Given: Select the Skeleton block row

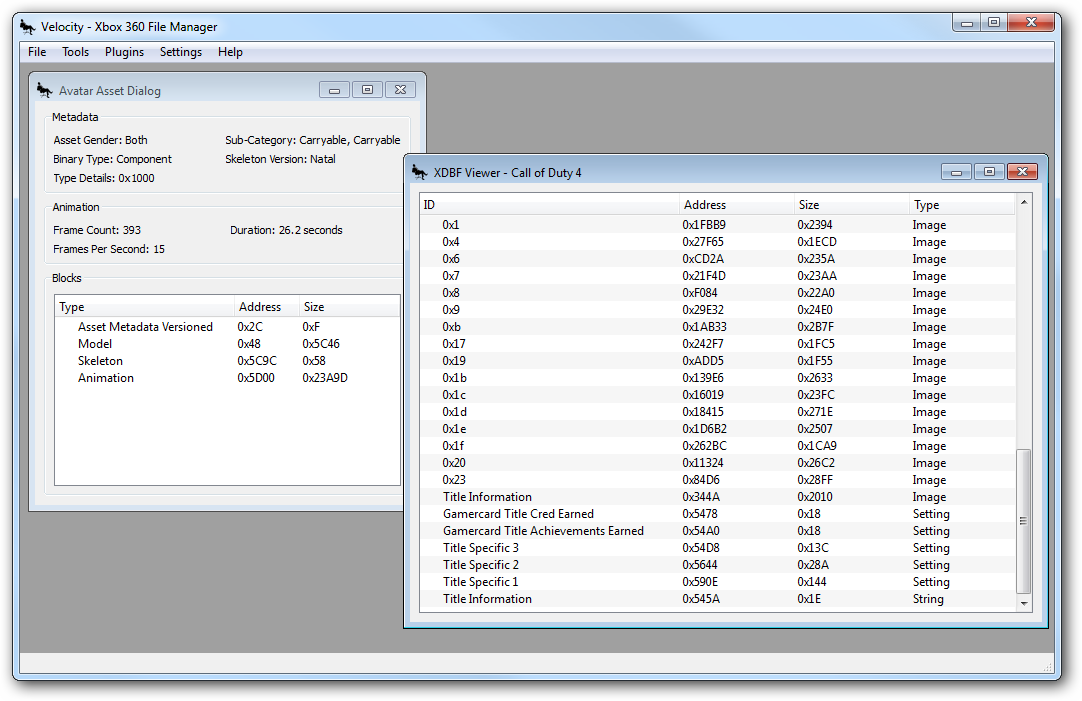Looking at the screenshot, I should click(x=227, y=361).
